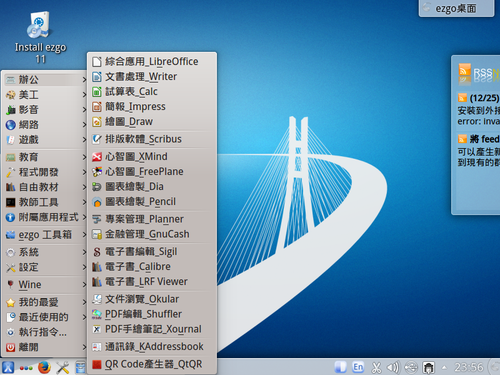Open 我的最愛 favorites item

[x=45, y=302]
